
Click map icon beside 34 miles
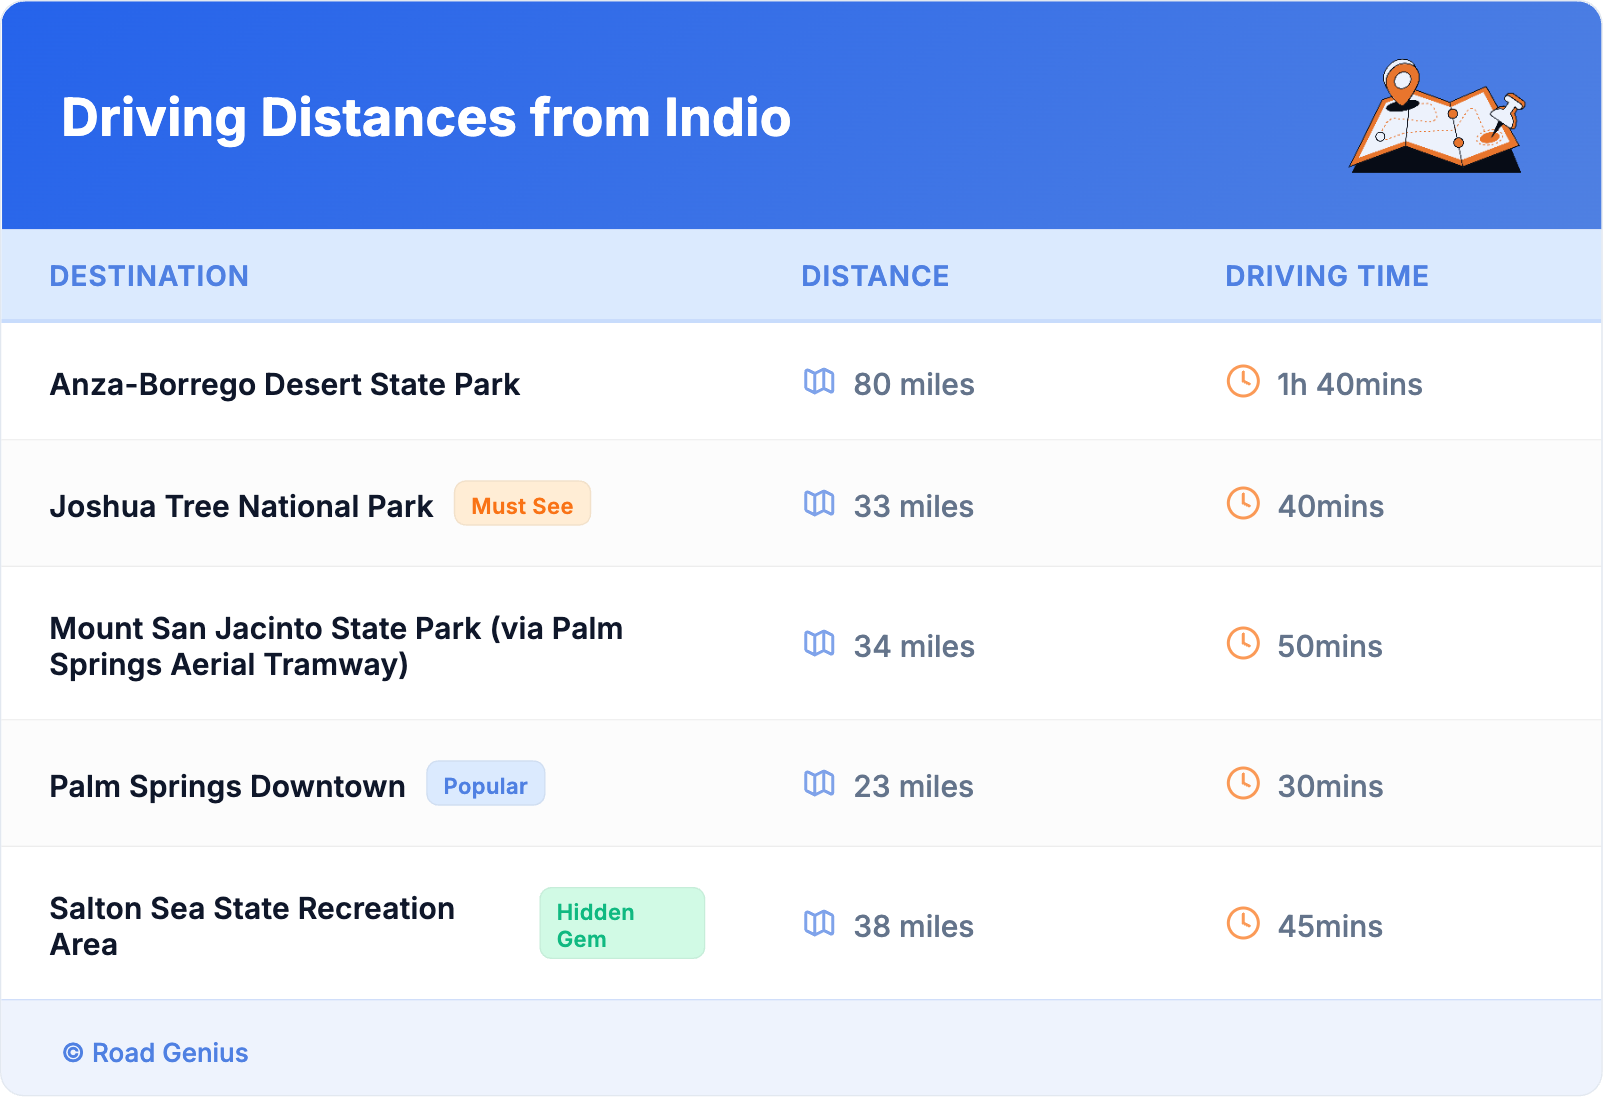point(819,644)
